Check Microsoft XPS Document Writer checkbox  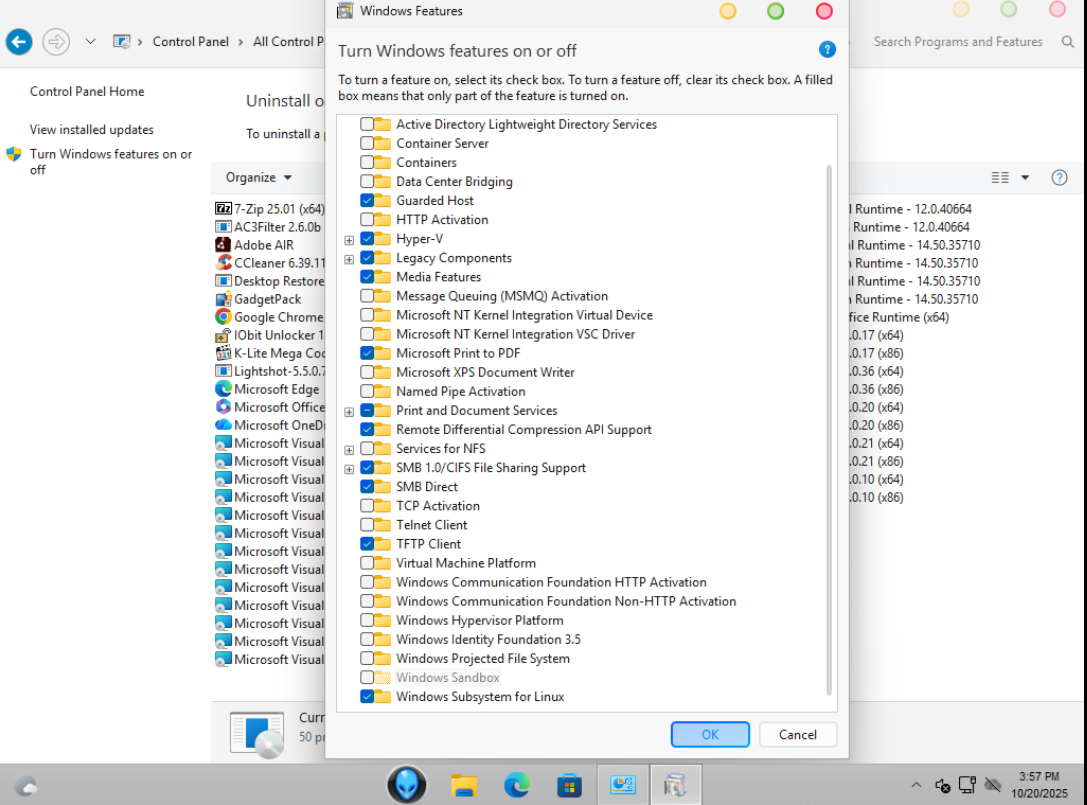(x=367, y=372)
